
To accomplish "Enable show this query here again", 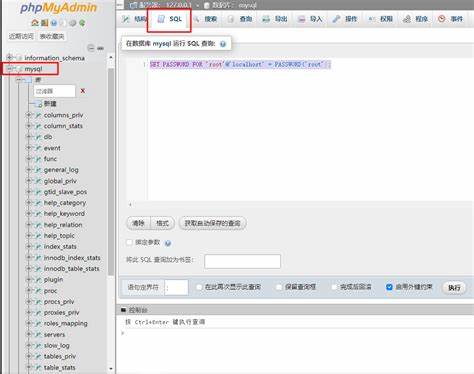I will coord(199,287).
